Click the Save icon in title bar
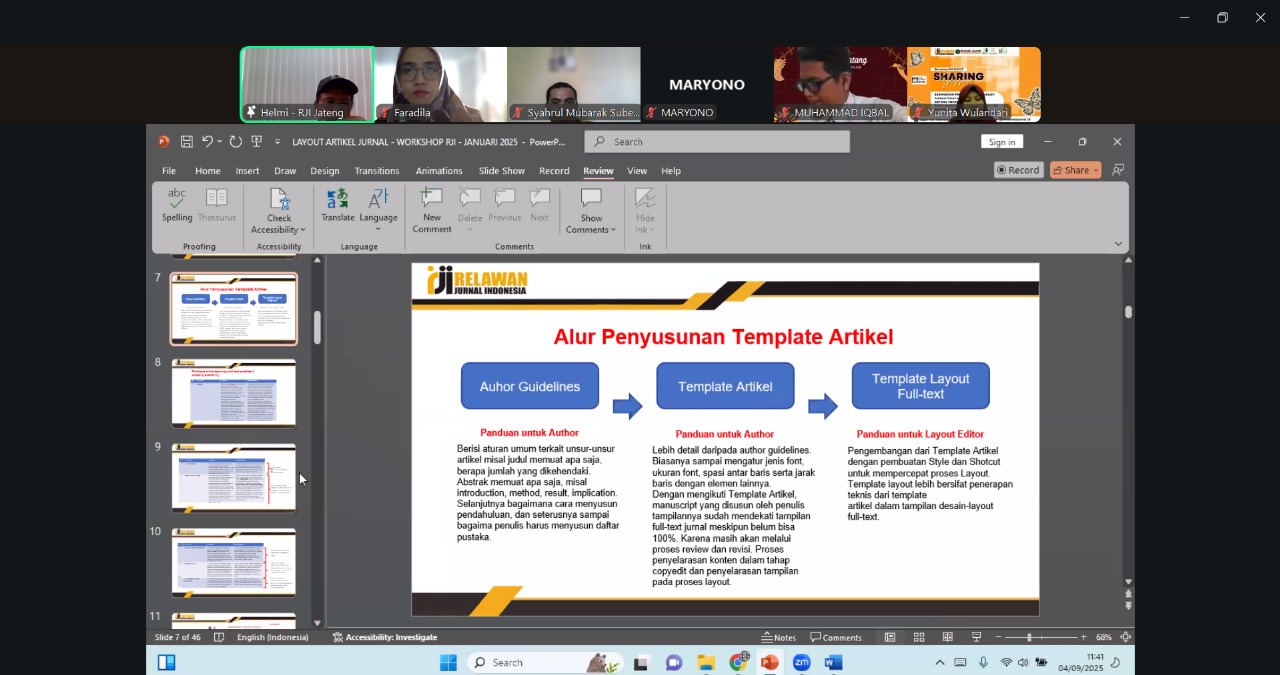The width and height of the screenshot is (1280, 675). (x=186, y=142)
